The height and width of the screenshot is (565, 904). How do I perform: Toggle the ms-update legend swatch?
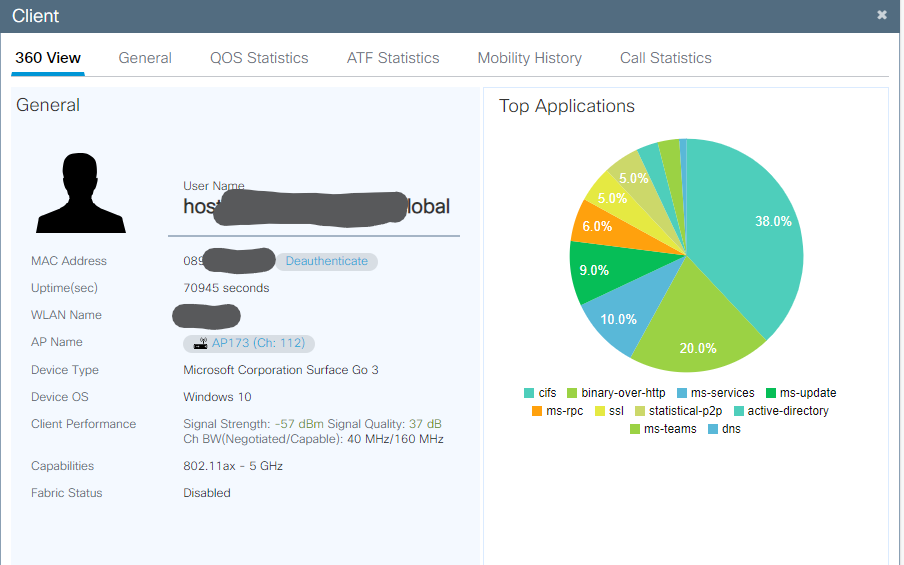[770, 393]
